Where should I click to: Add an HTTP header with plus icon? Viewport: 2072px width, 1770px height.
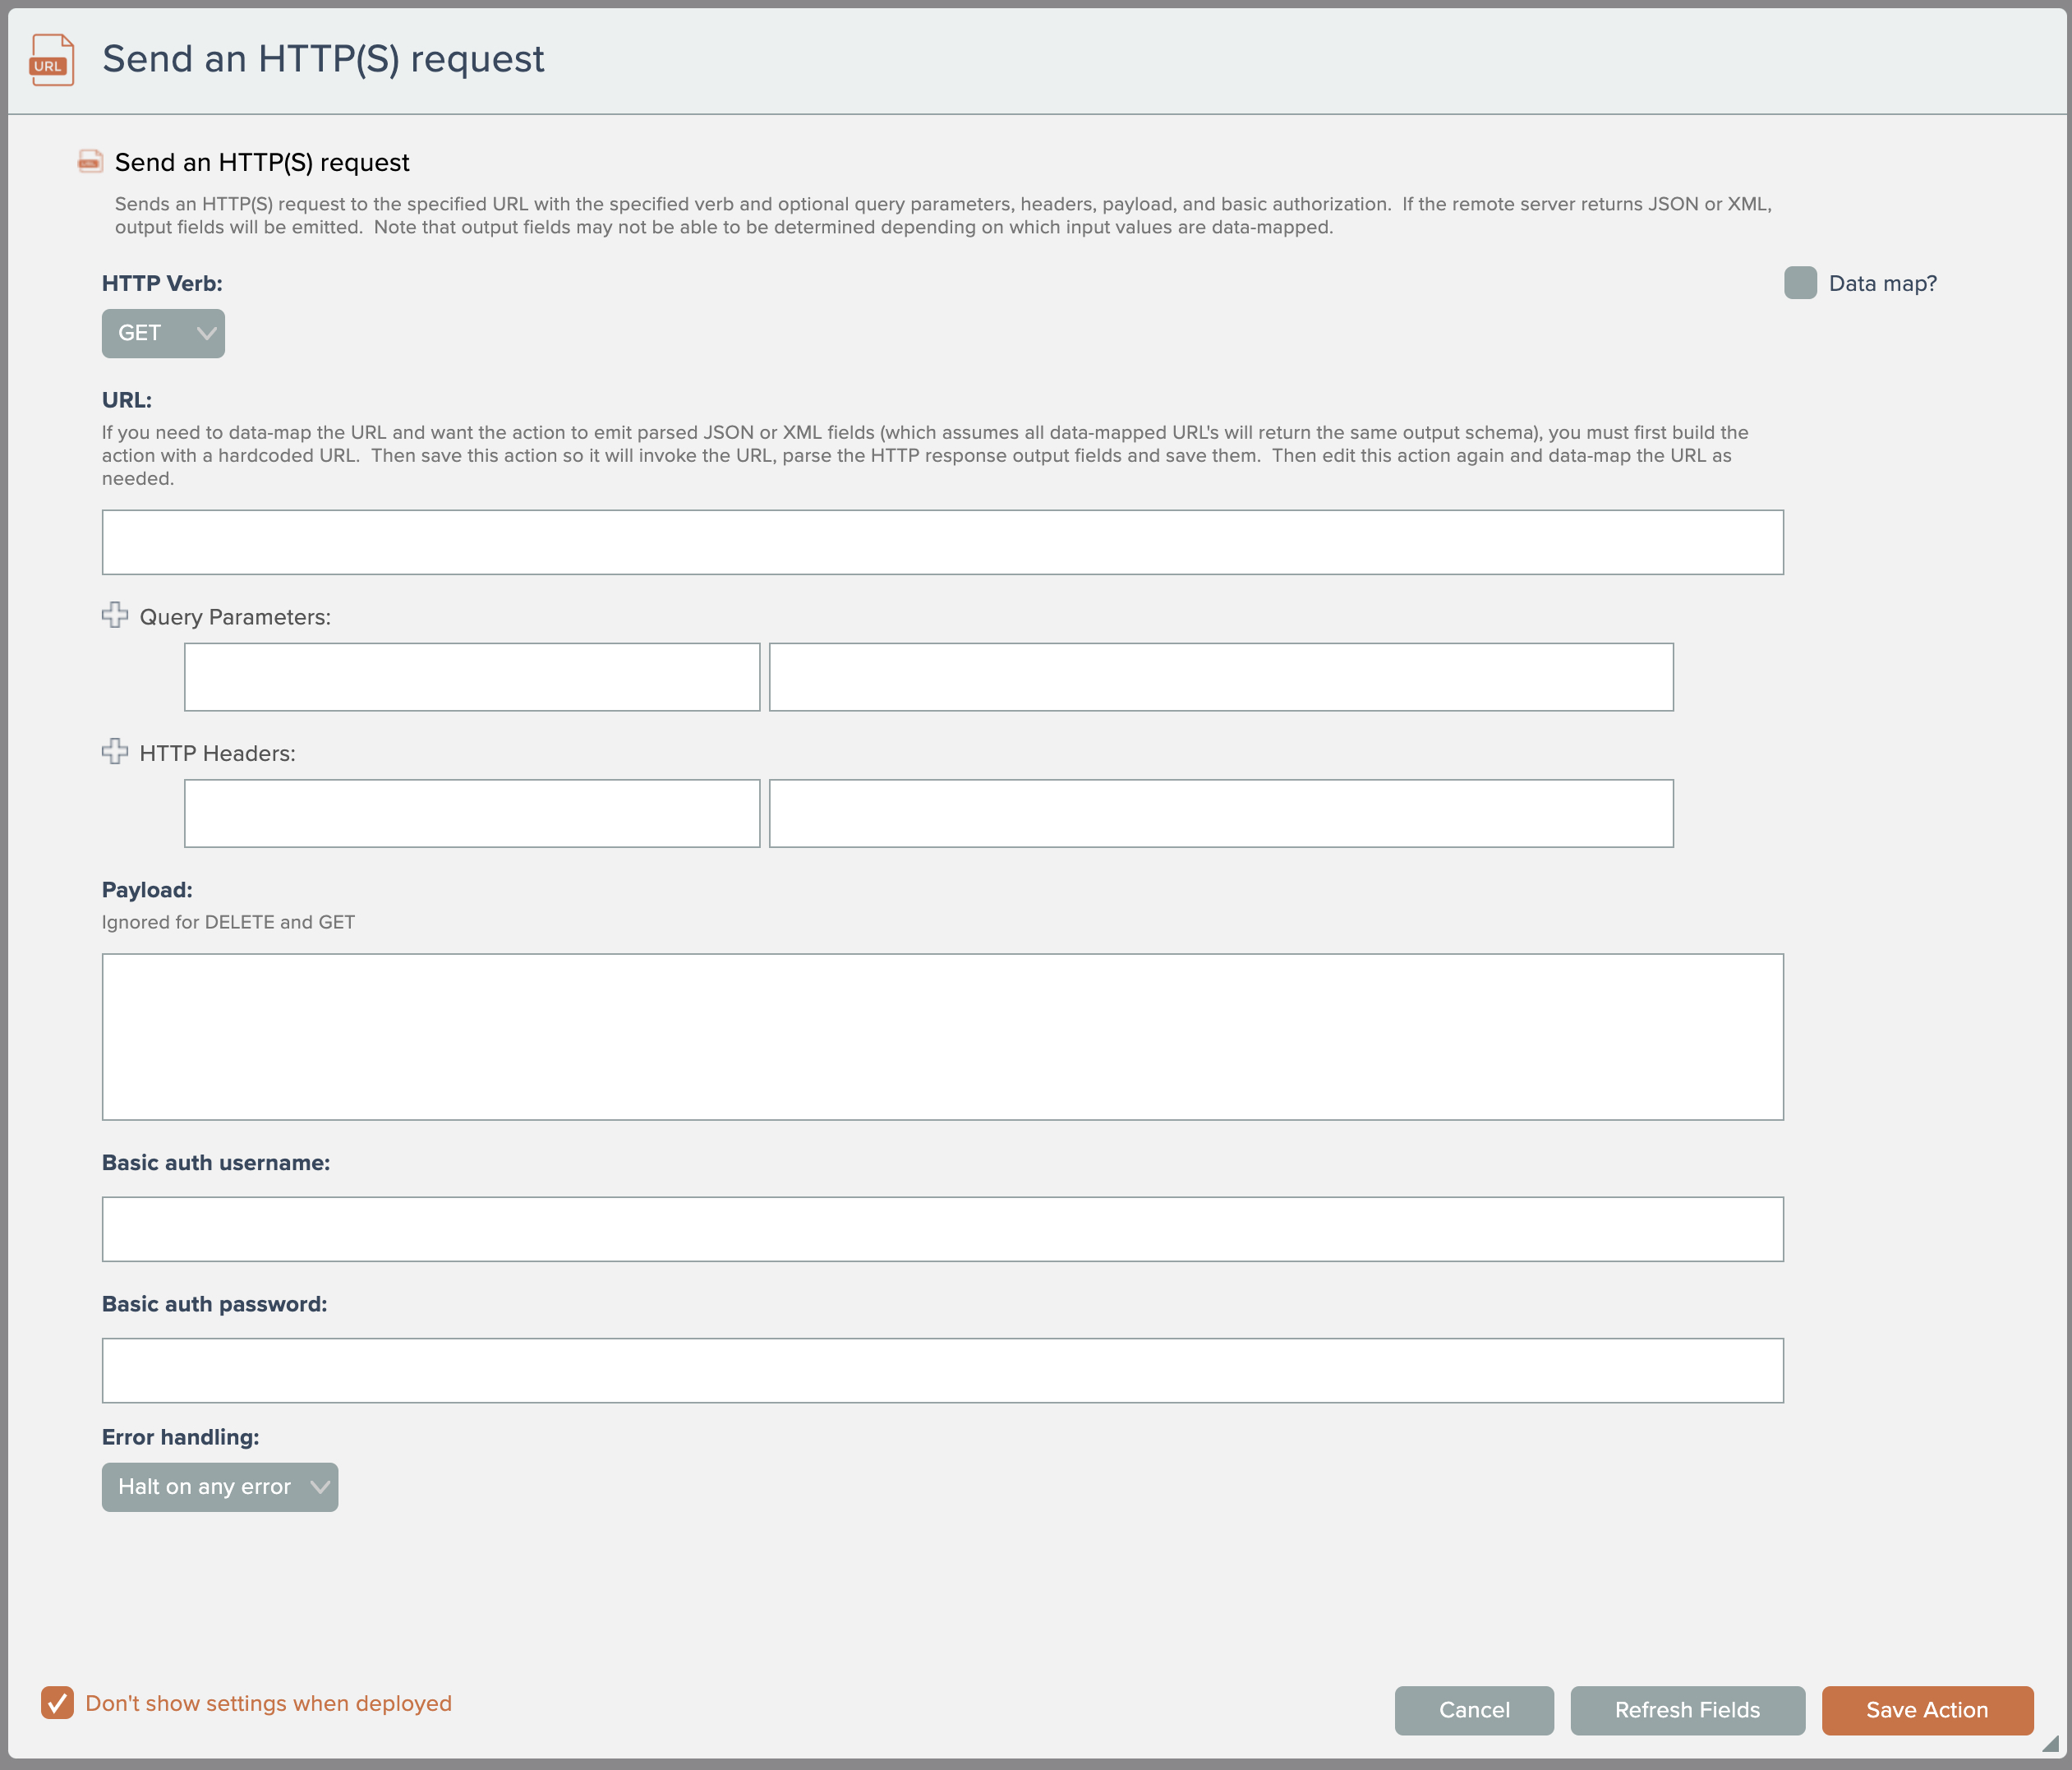click(115, 751)
